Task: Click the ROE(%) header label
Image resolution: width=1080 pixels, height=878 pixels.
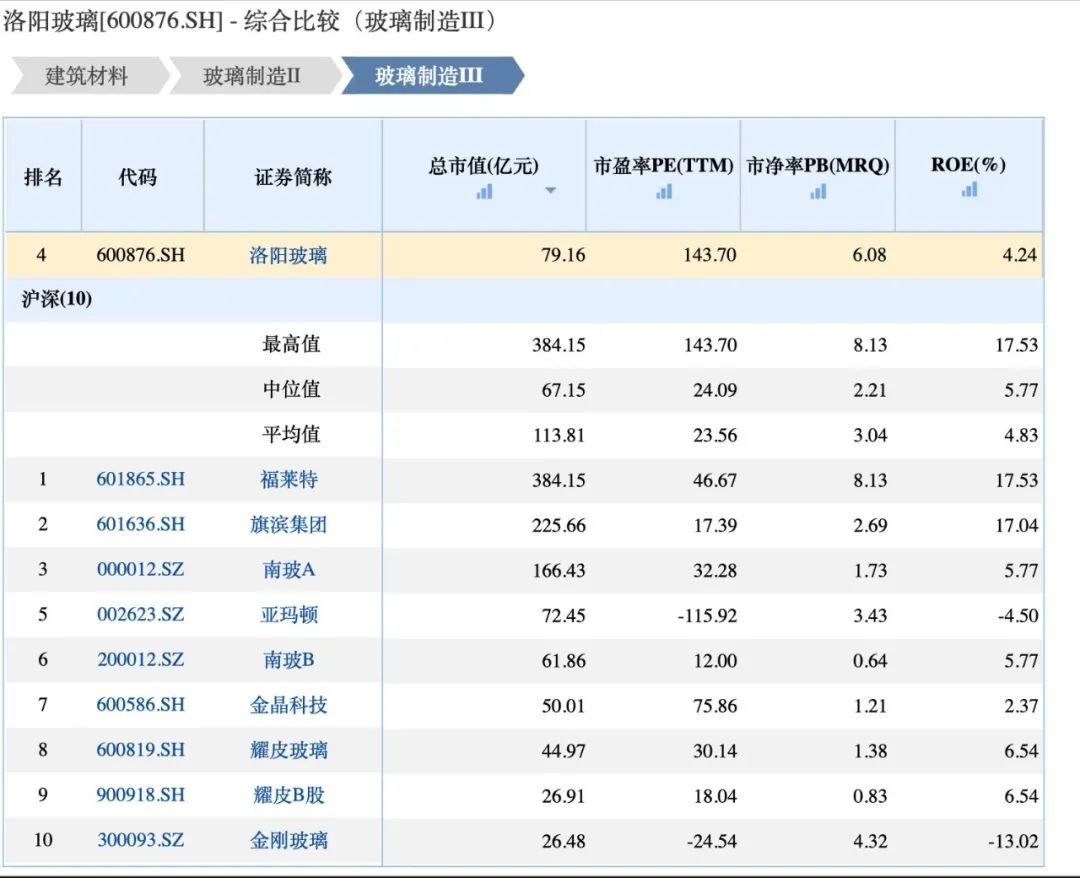Action: point(968,165)
